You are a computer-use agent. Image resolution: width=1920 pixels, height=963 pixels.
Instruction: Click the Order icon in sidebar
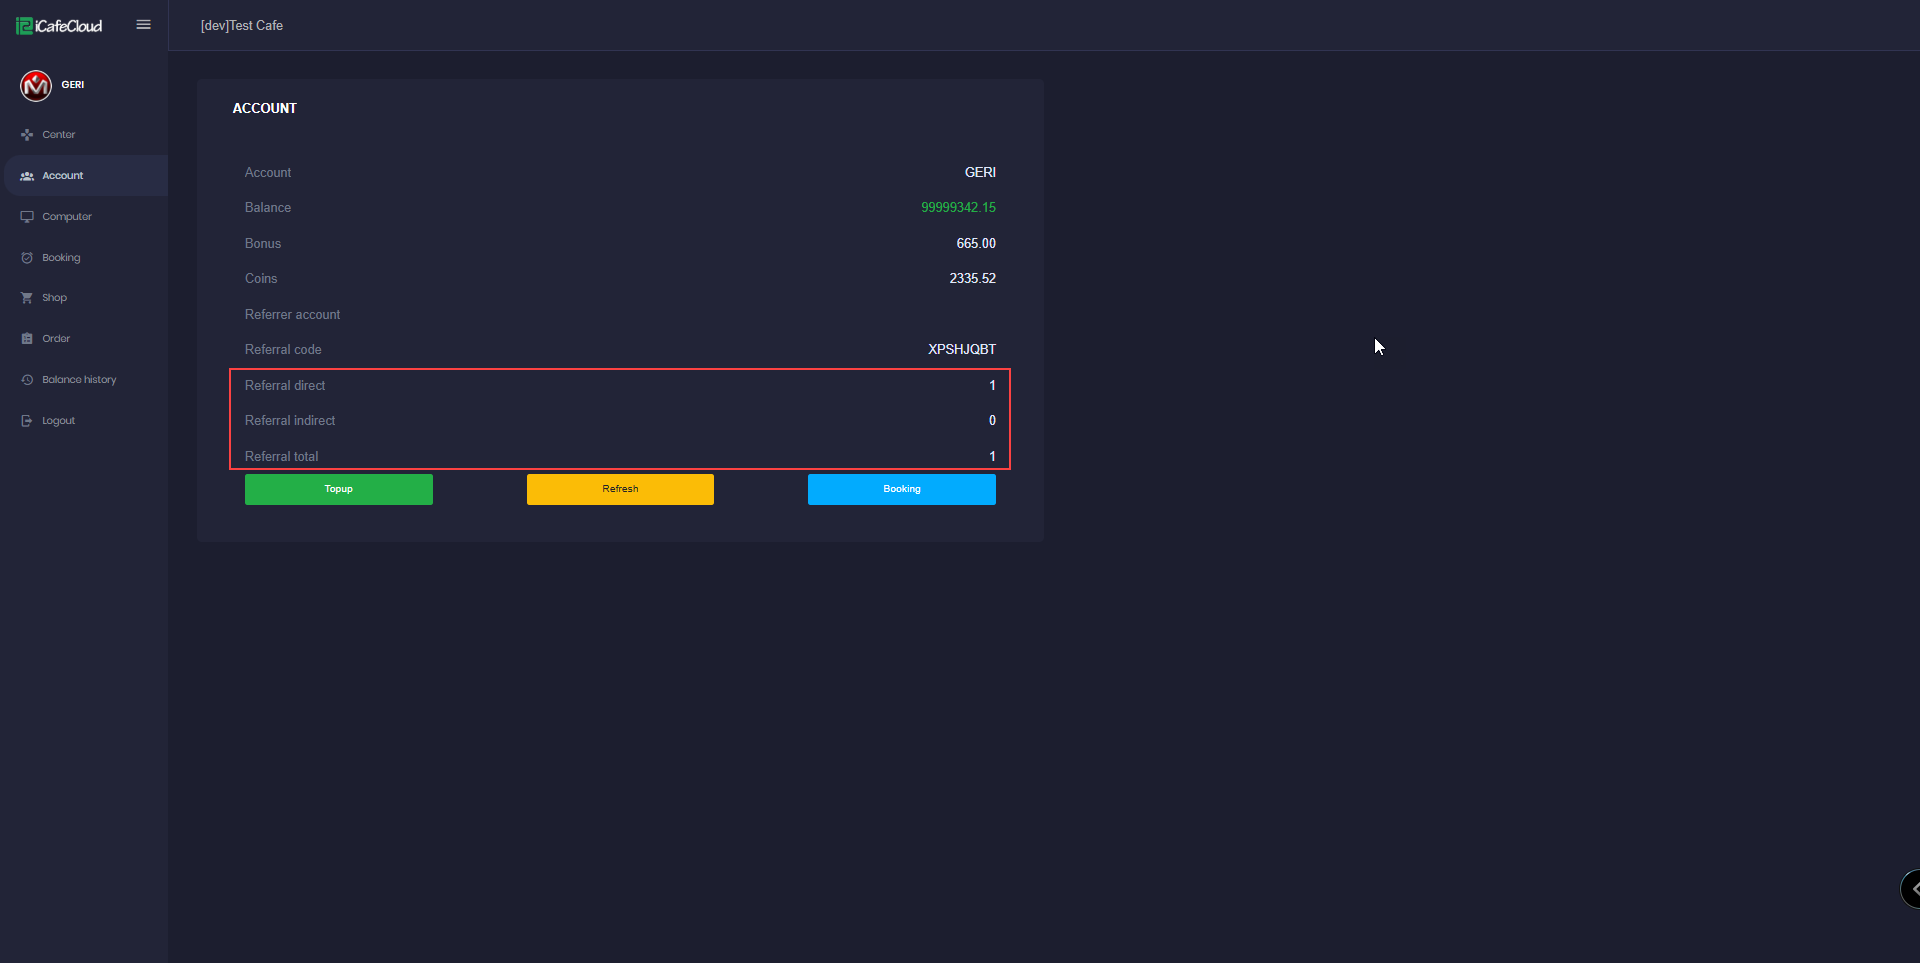click(27, 338)
